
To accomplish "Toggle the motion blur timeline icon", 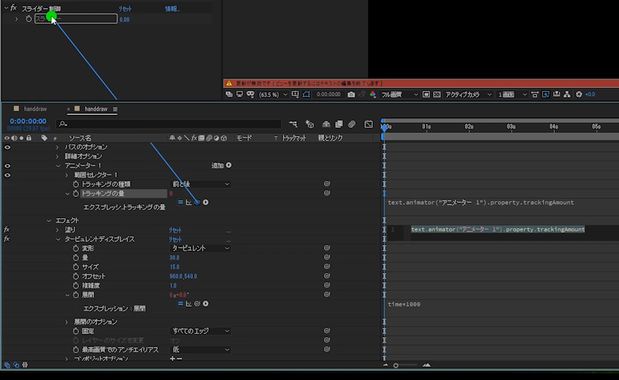I will pos(352,124).
